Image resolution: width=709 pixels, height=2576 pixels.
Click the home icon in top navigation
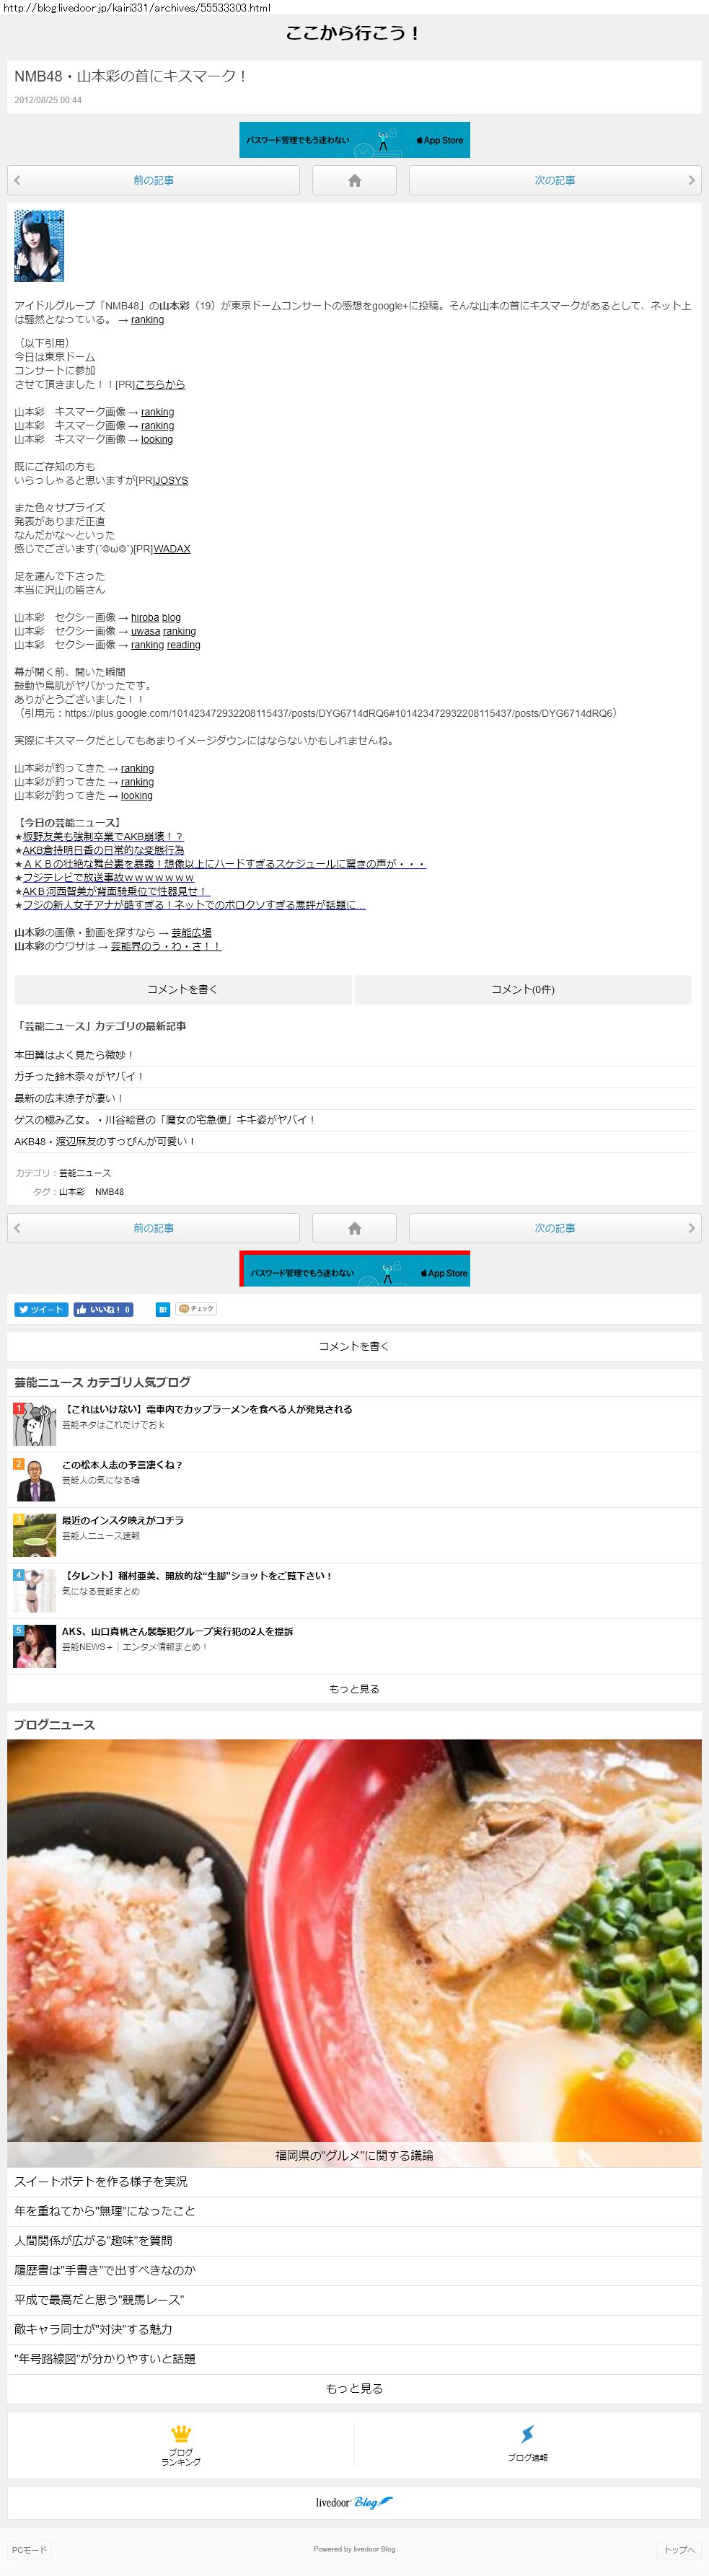click(354, 180)
